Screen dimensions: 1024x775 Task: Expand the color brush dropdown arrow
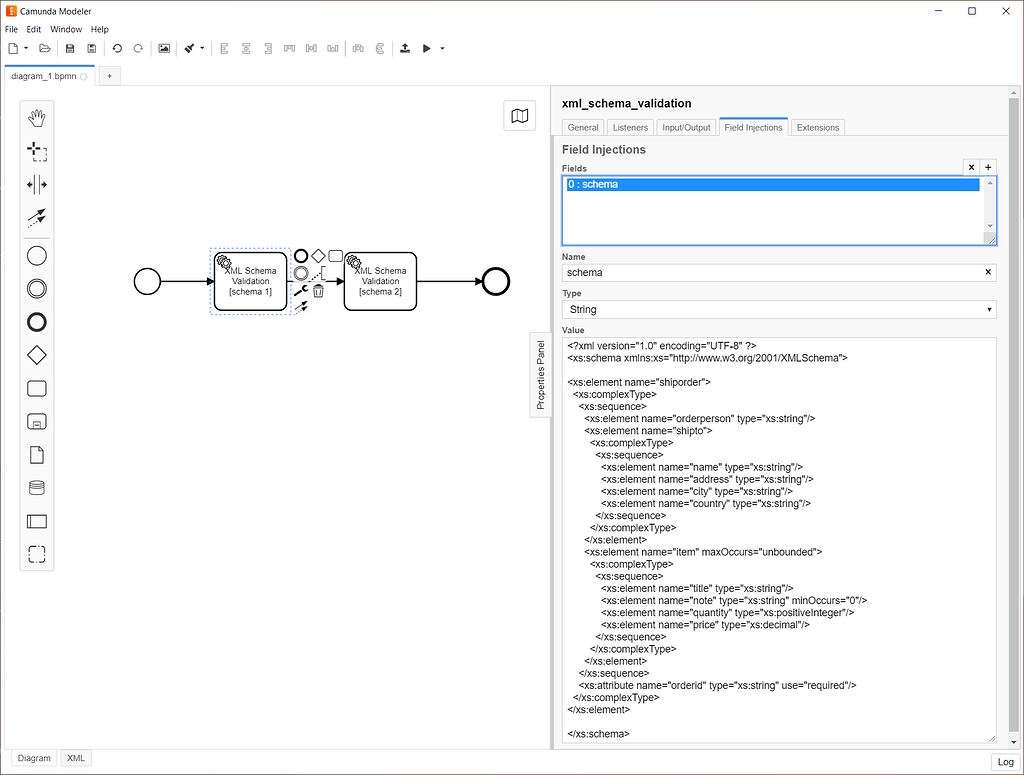202,48
